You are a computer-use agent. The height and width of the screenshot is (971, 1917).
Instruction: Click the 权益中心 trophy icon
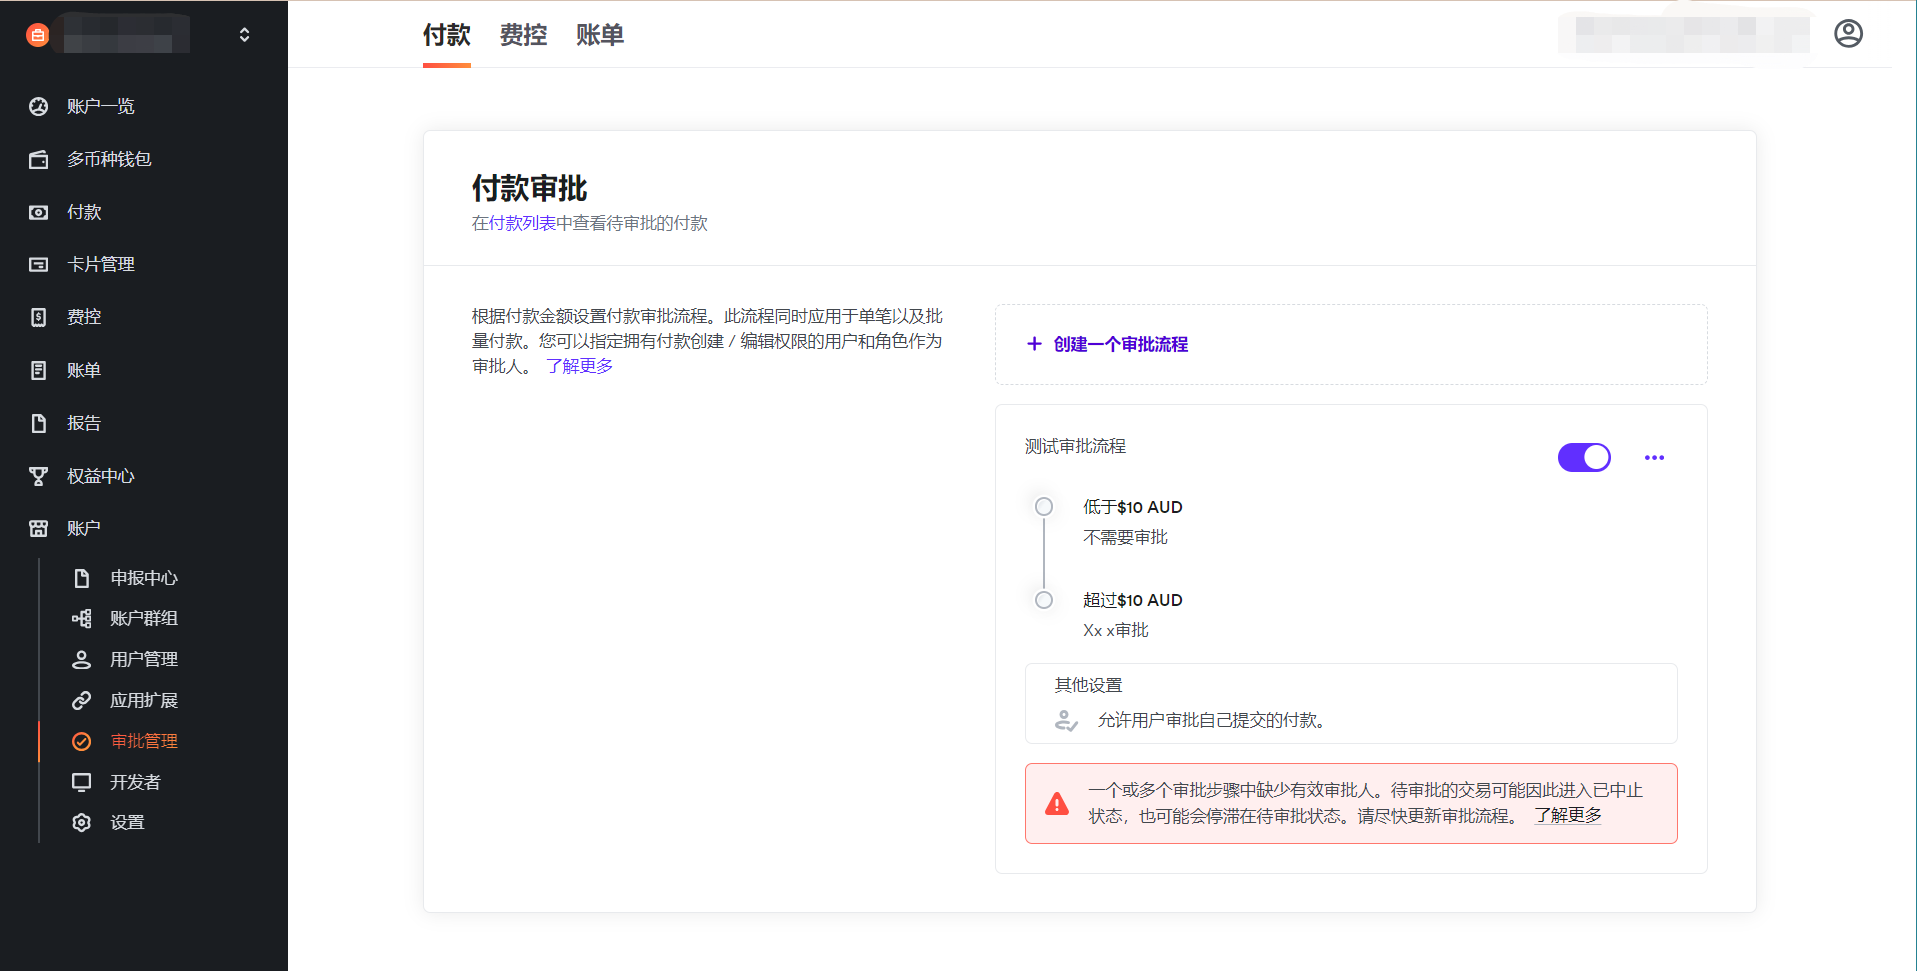coord(39,476)
